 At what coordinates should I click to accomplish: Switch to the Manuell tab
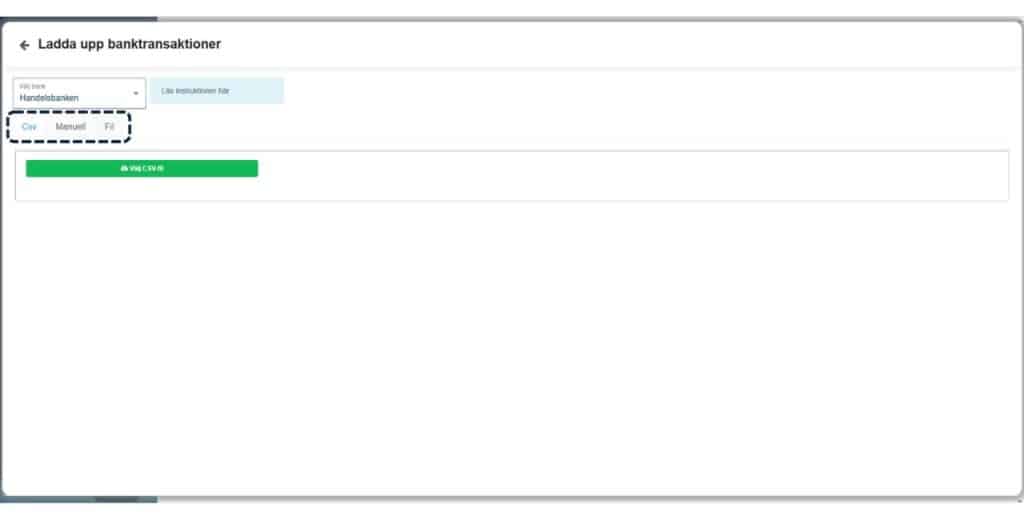pyautogui.click(x=71, y=127)
